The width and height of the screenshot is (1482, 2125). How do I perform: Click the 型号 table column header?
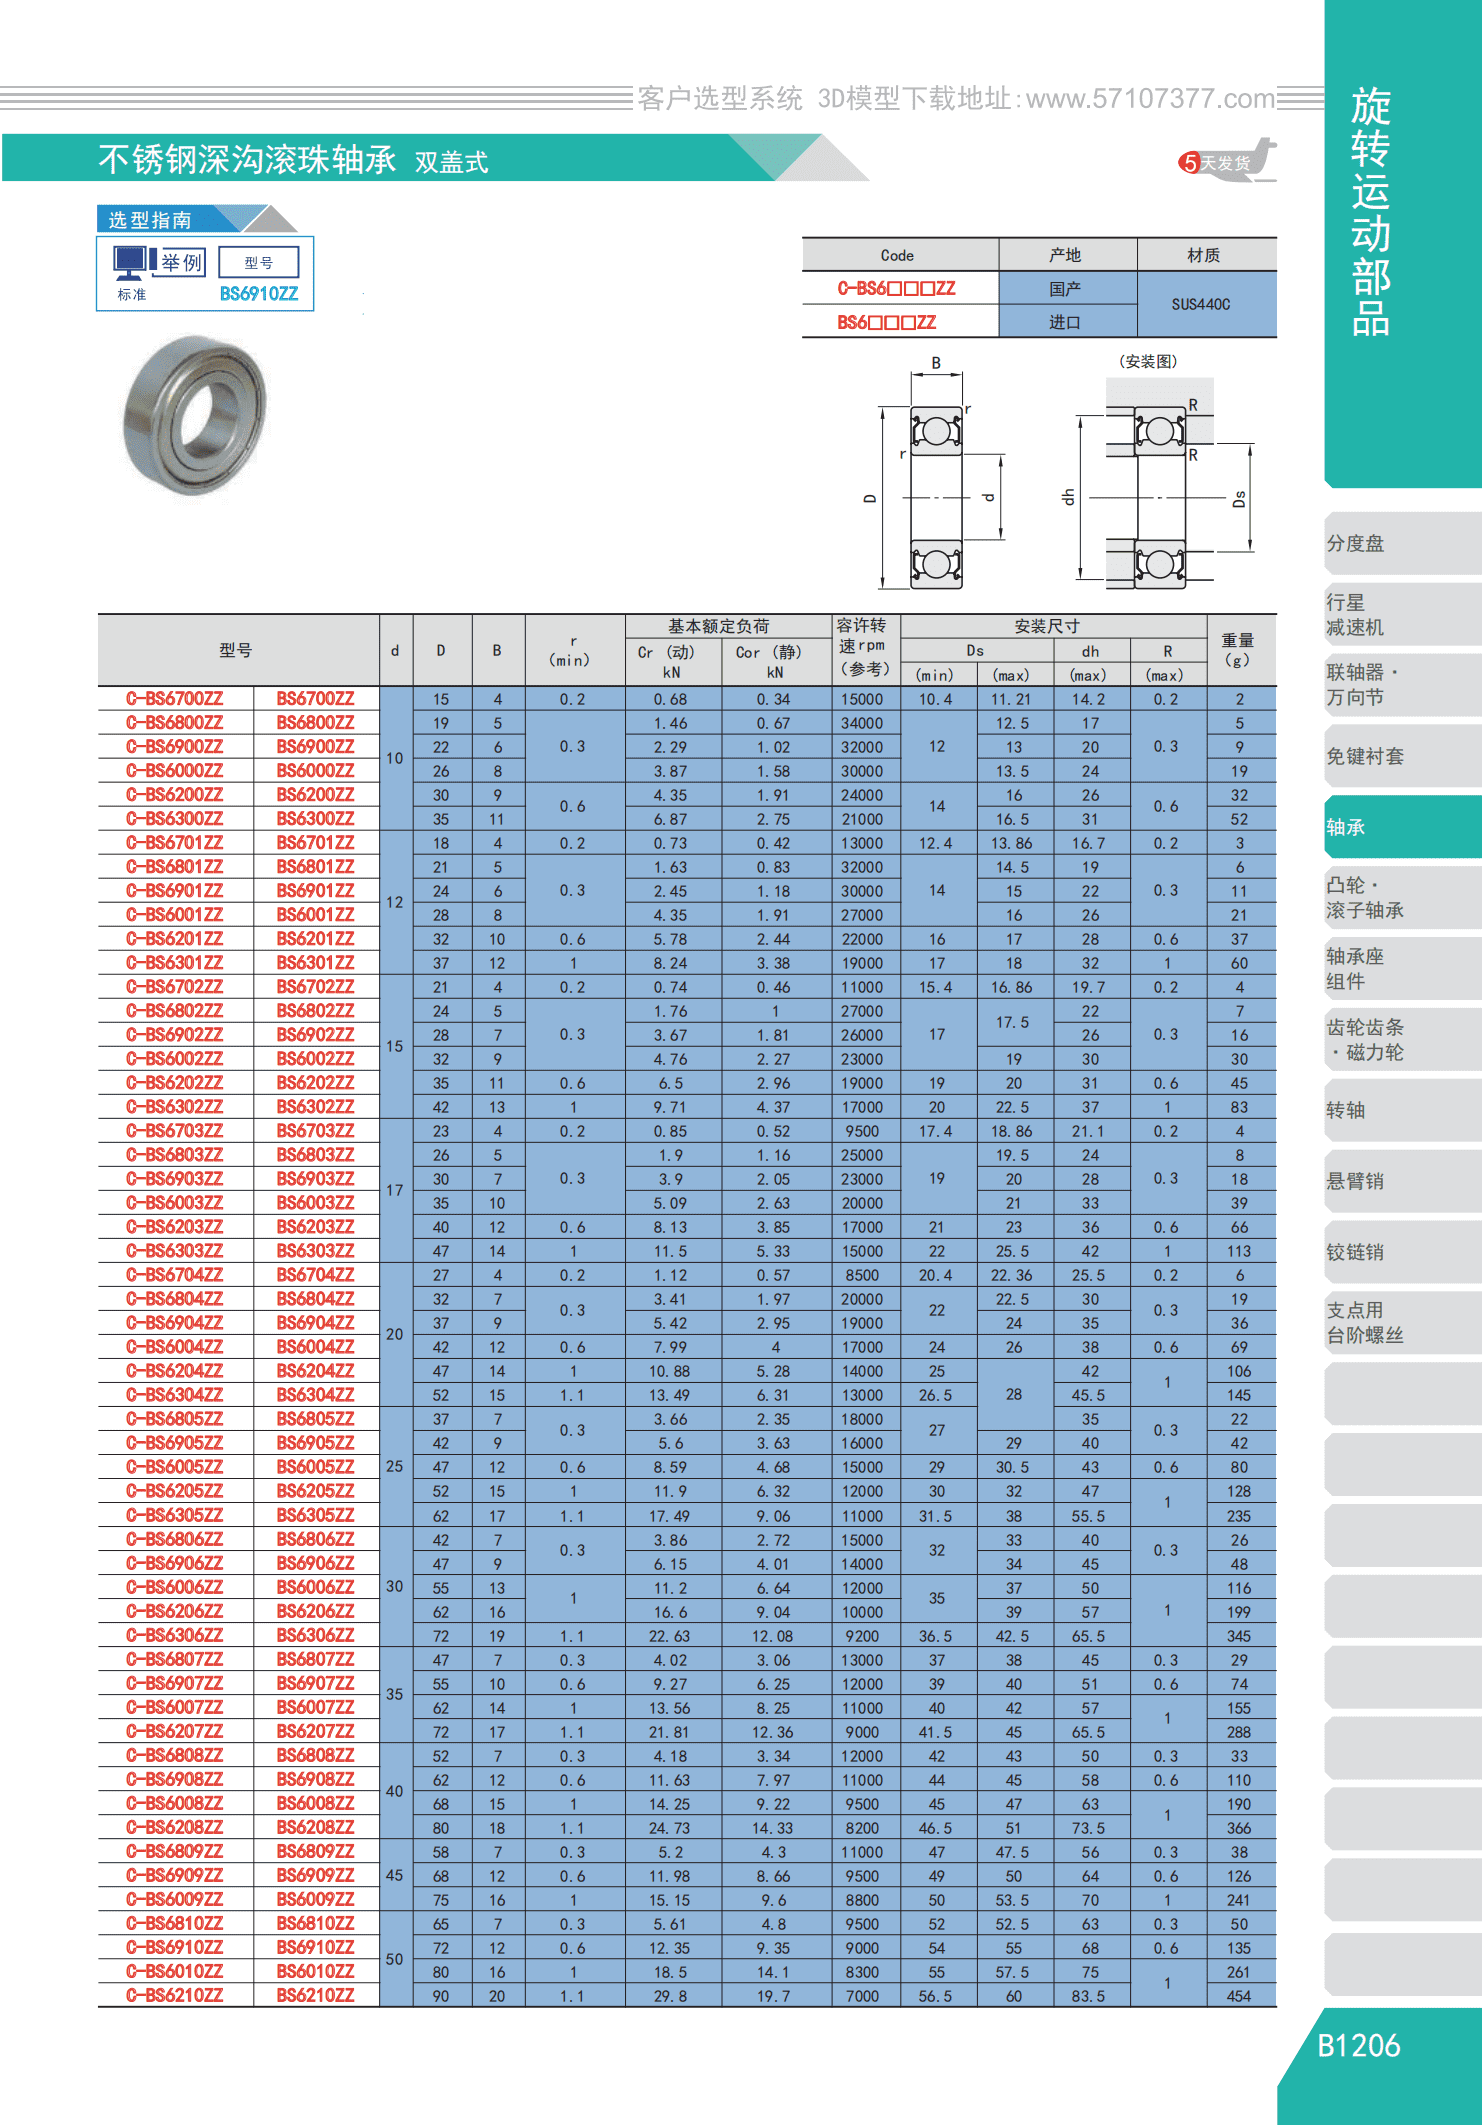tap(238, 650)
